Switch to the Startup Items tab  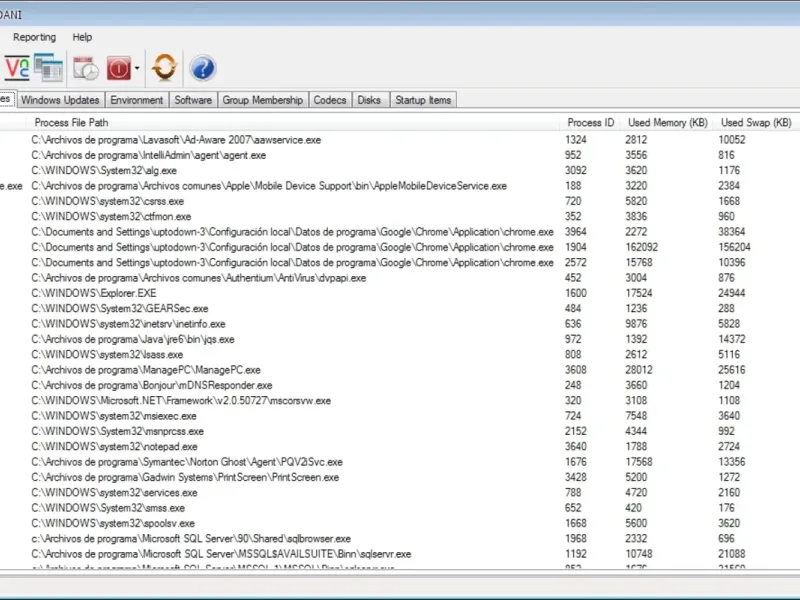423,100
